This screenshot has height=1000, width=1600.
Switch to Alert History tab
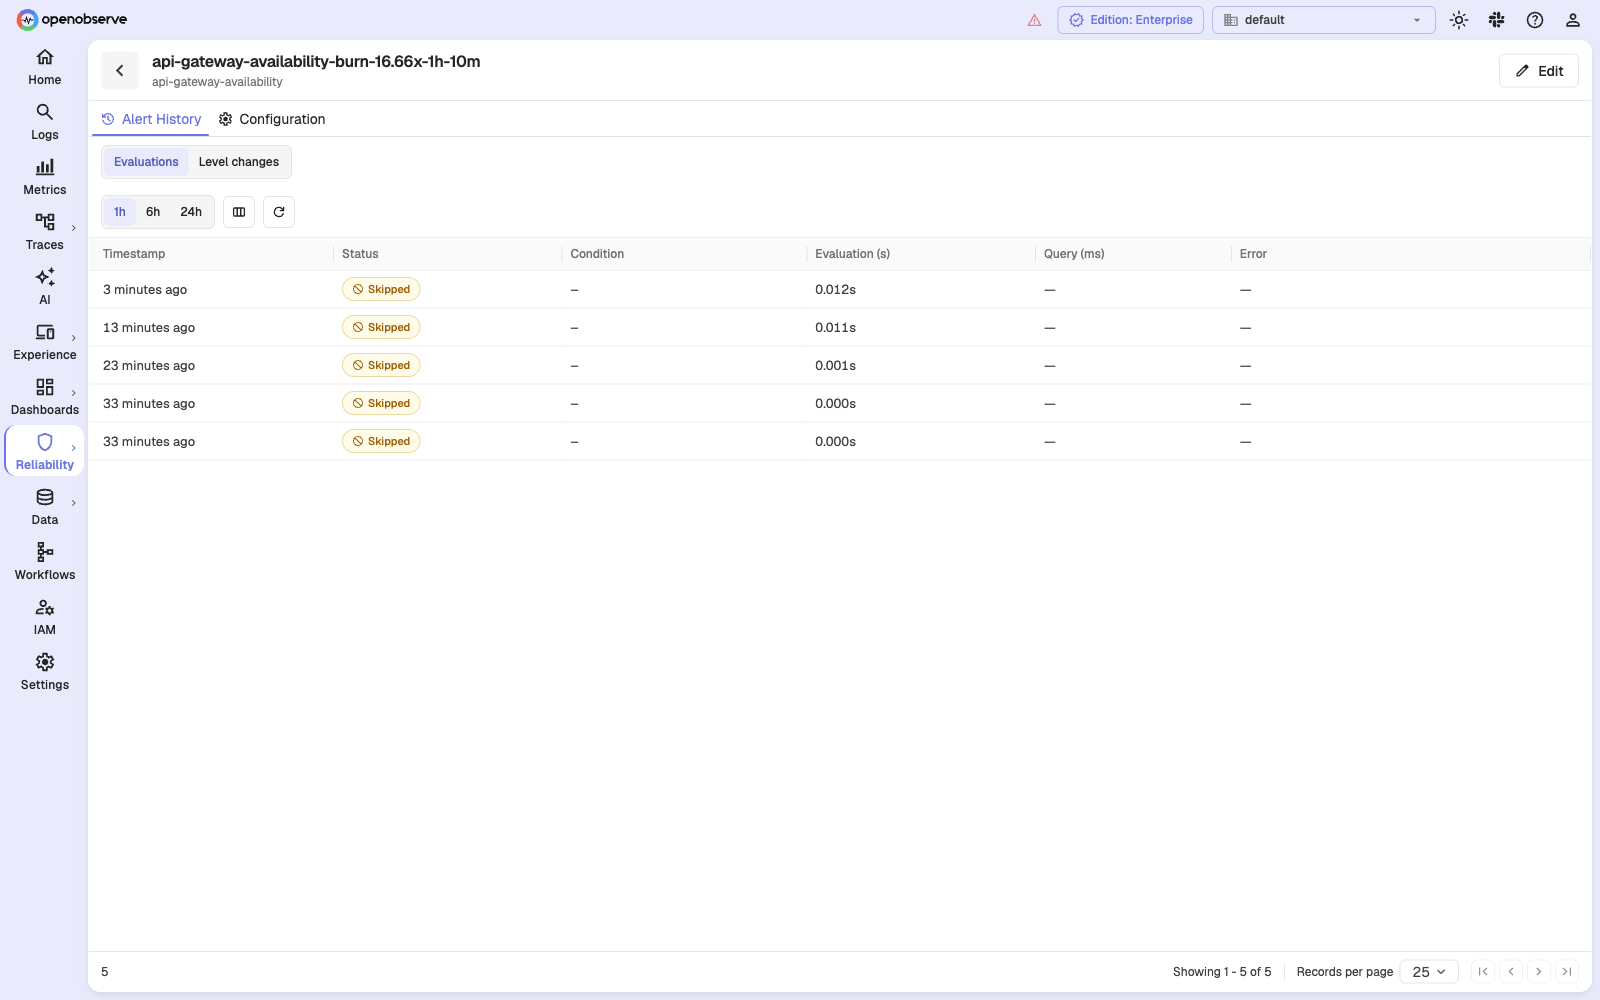pyautogui.click(x=151, y=119)
